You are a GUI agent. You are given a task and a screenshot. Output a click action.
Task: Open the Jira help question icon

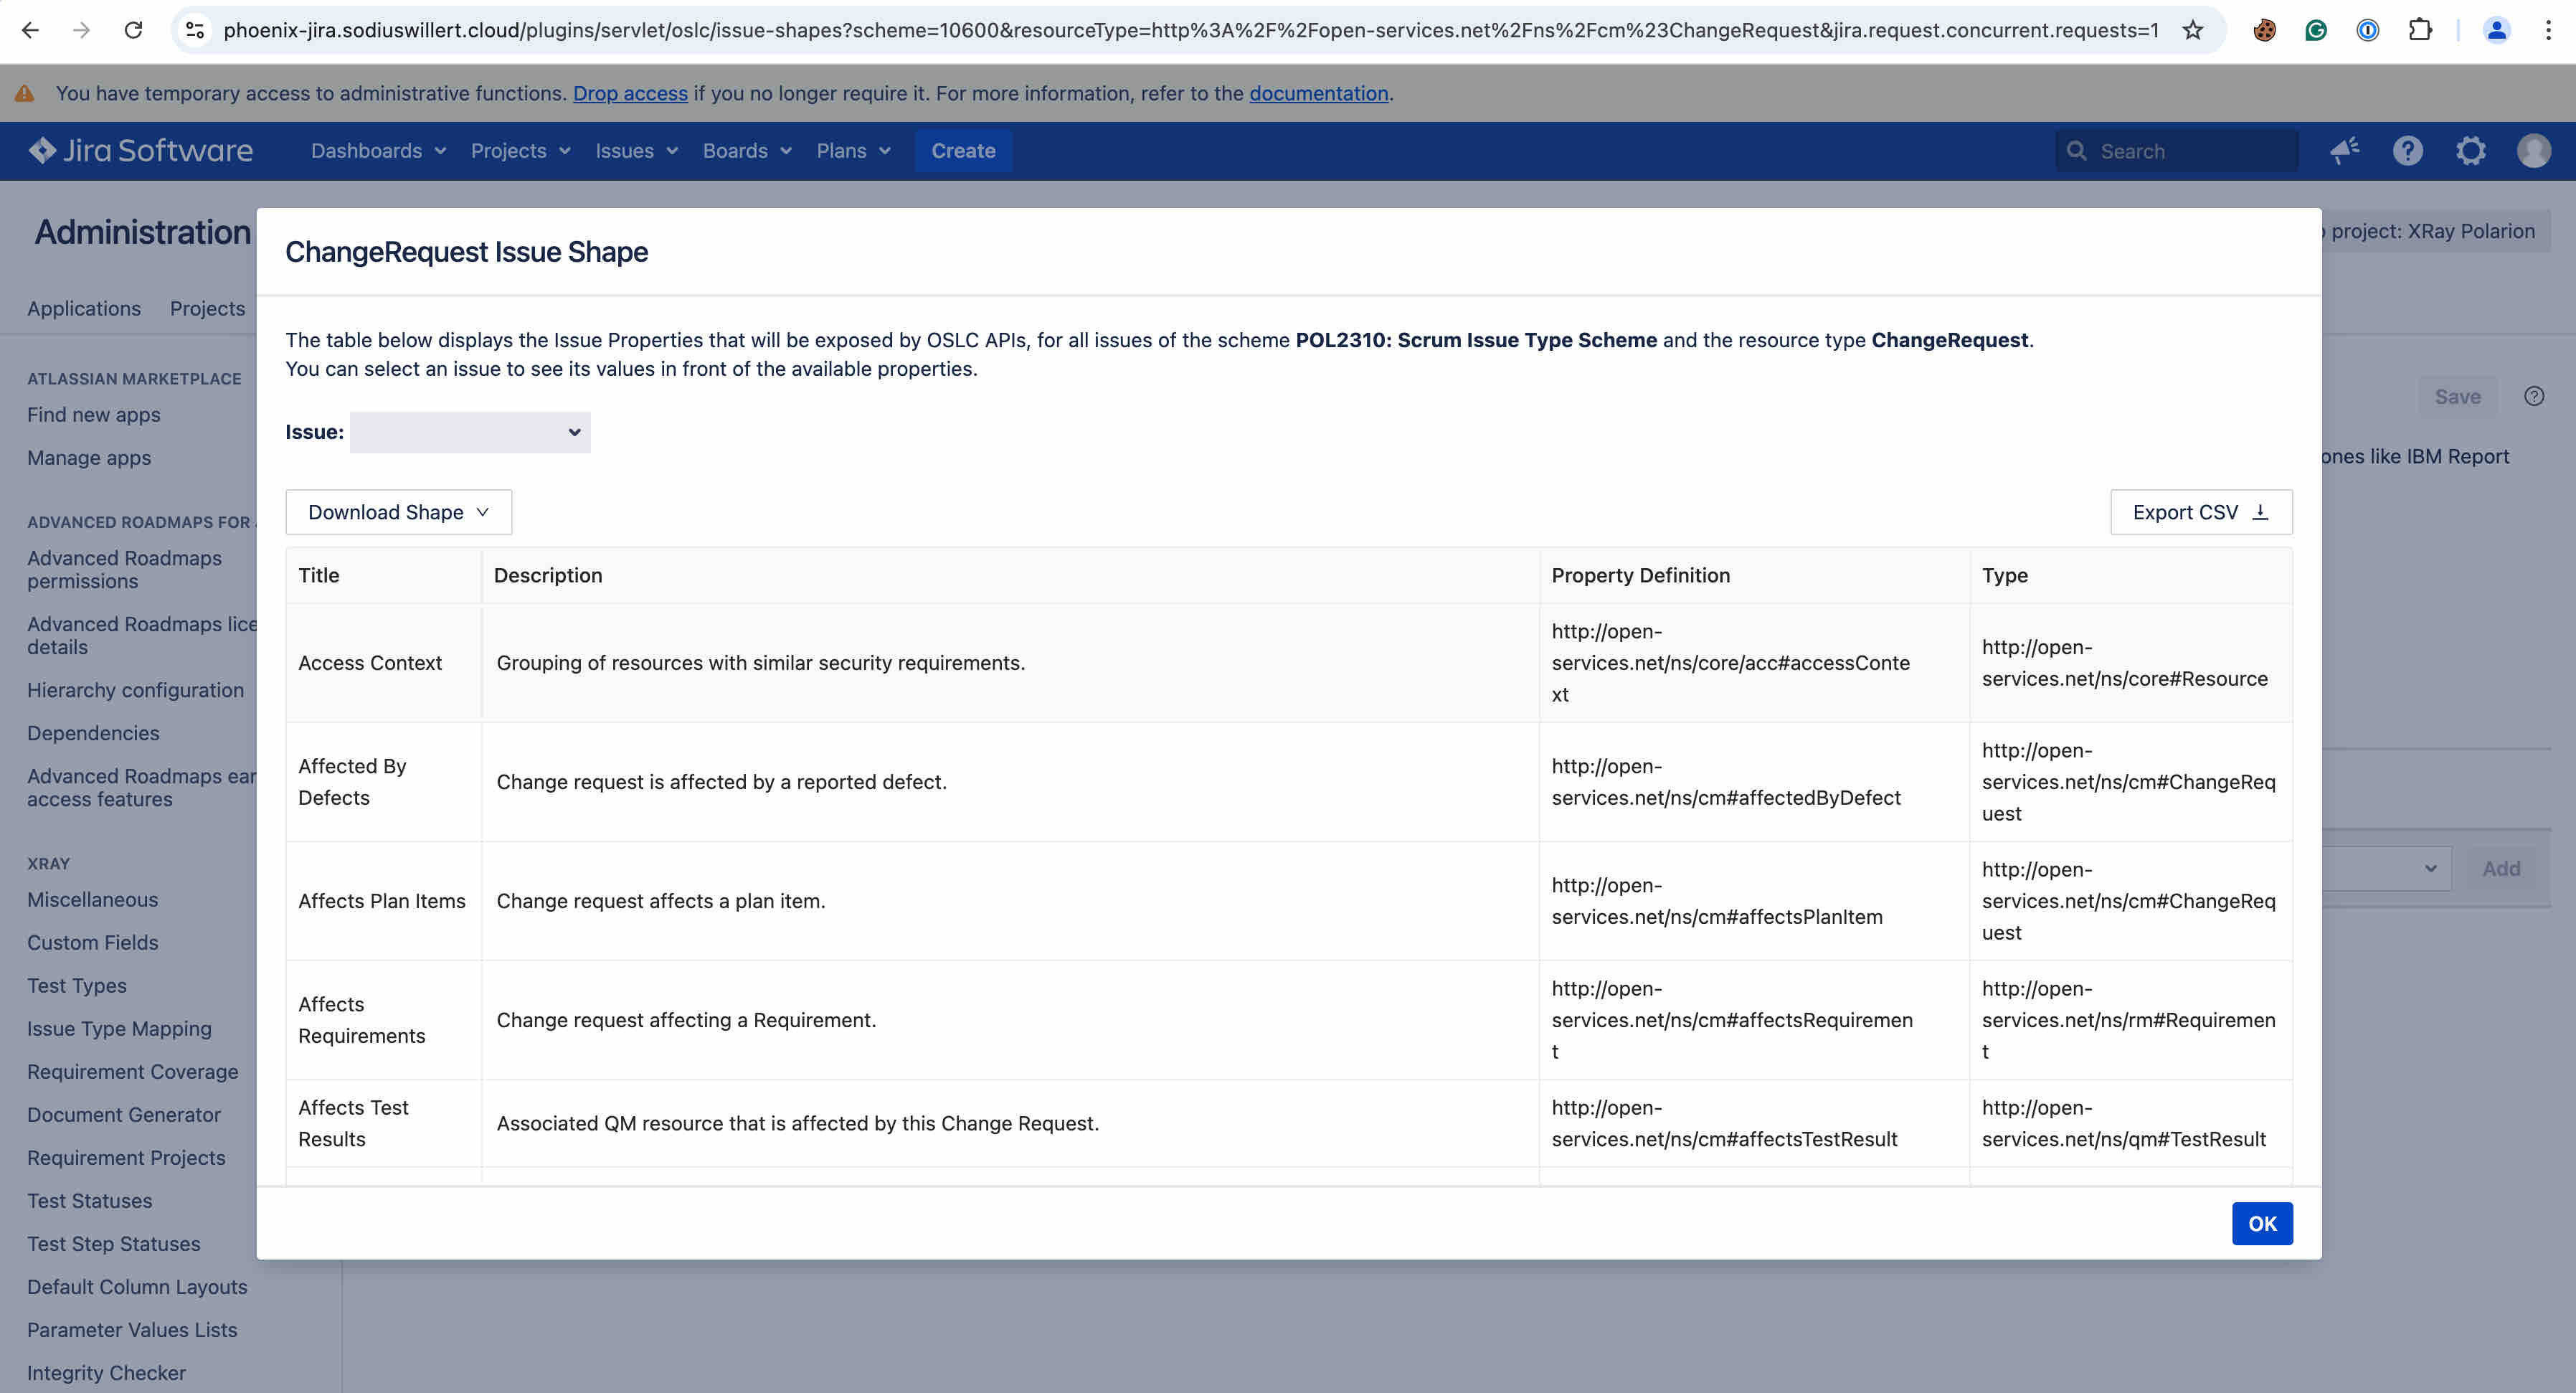tap(2408, 151)
